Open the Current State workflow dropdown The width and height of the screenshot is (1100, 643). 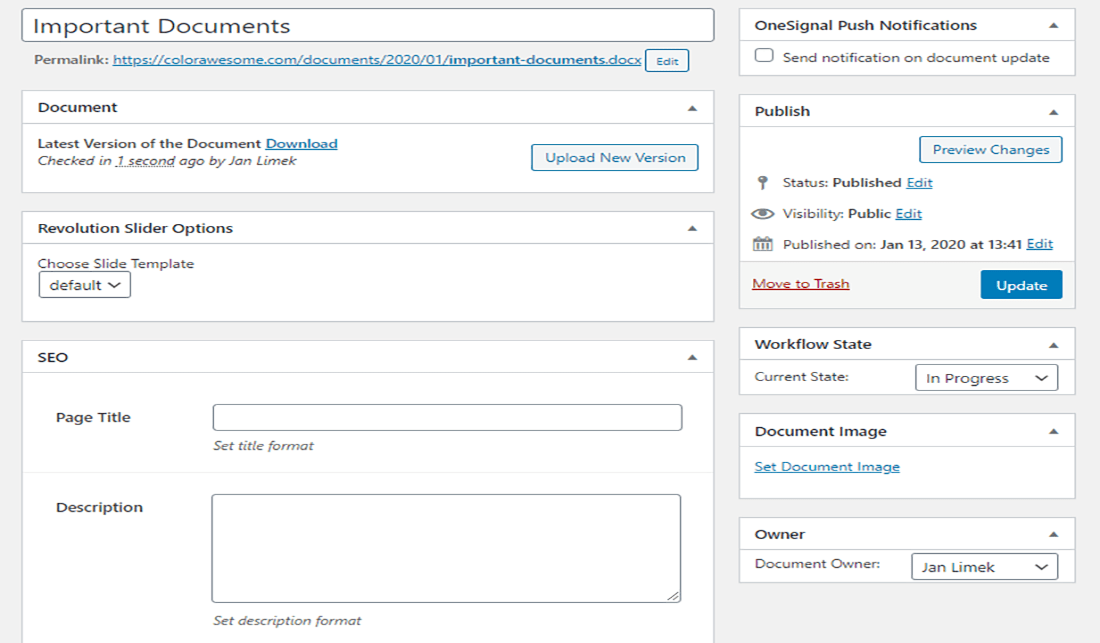point(986,377)
